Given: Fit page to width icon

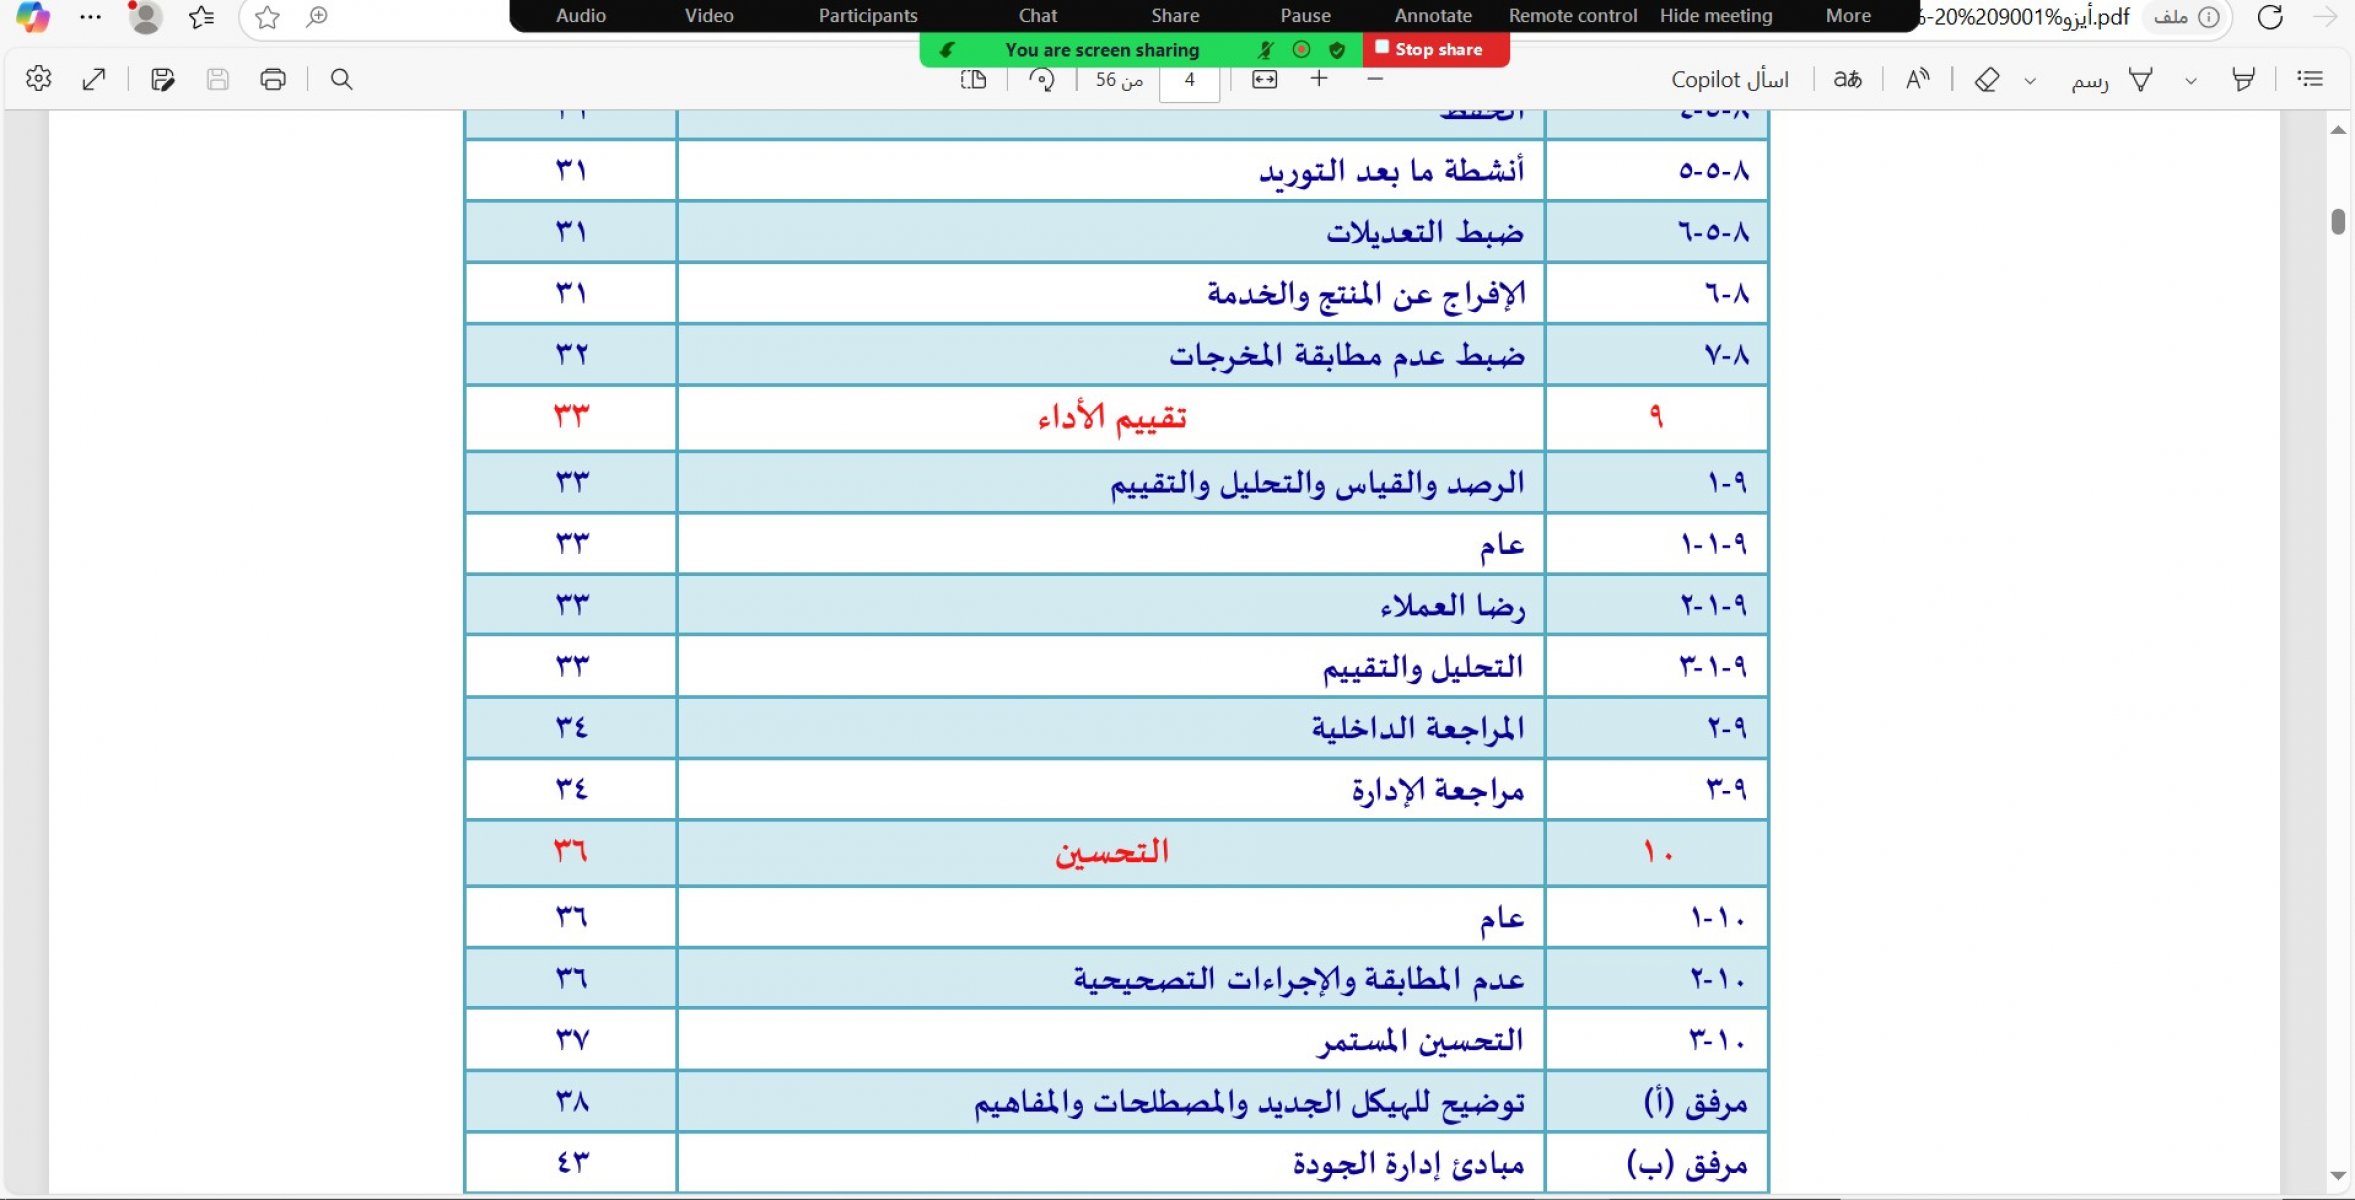Looking at the screenshot, I should click(1265, 79).
